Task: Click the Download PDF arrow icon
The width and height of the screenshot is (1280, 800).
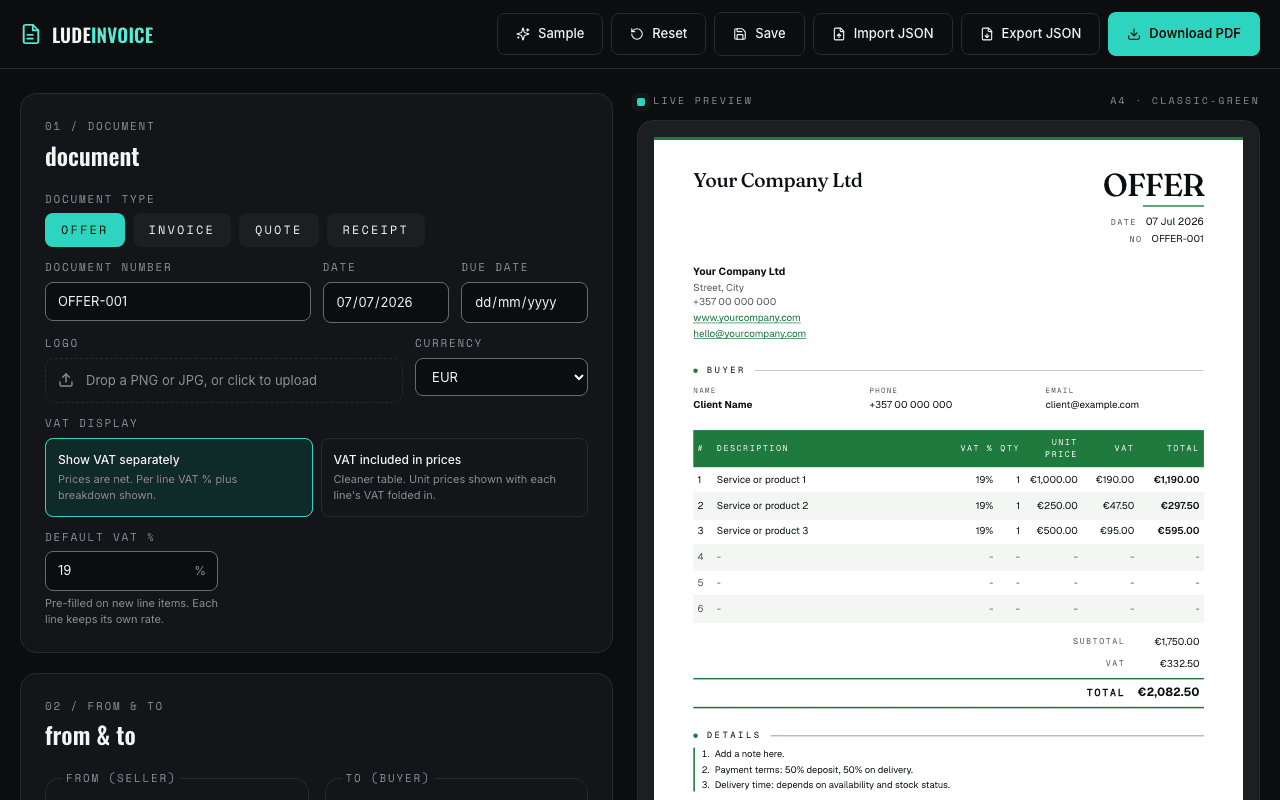Action: 1134,34
